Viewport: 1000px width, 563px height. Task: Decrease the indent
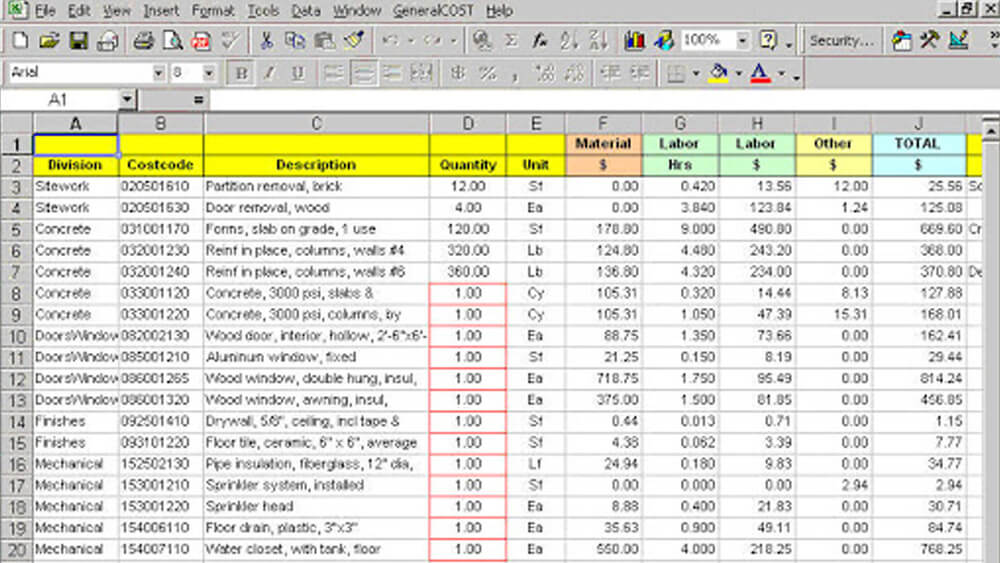point(610,73)
